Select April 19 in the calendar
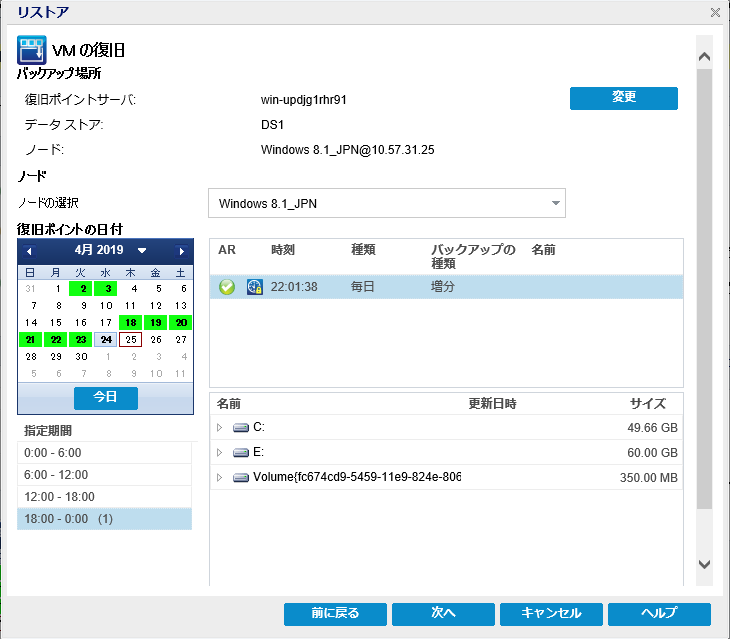The image size is (730, 639). click(155, 323)
